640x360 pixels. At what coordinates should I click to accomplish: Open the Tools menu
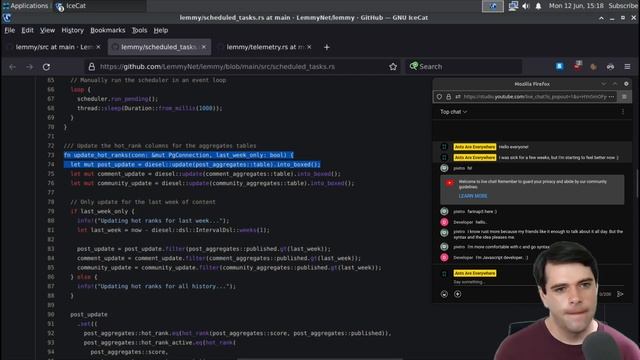point(139,30)
